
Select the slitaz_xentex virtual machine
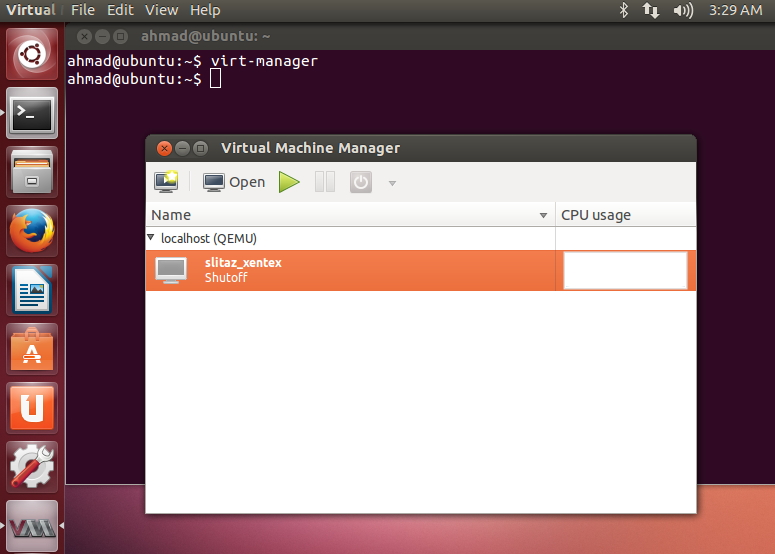click(x=243, y=270)
